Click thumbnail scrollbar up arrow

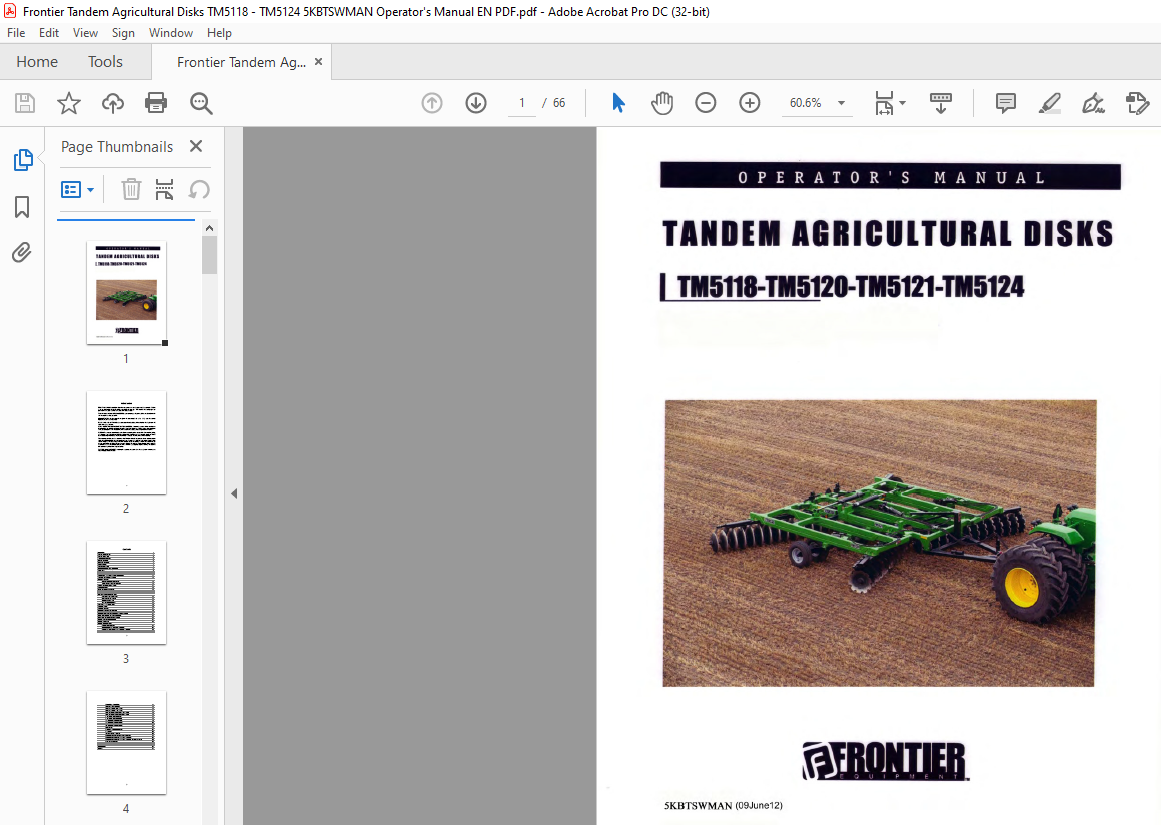210,228
